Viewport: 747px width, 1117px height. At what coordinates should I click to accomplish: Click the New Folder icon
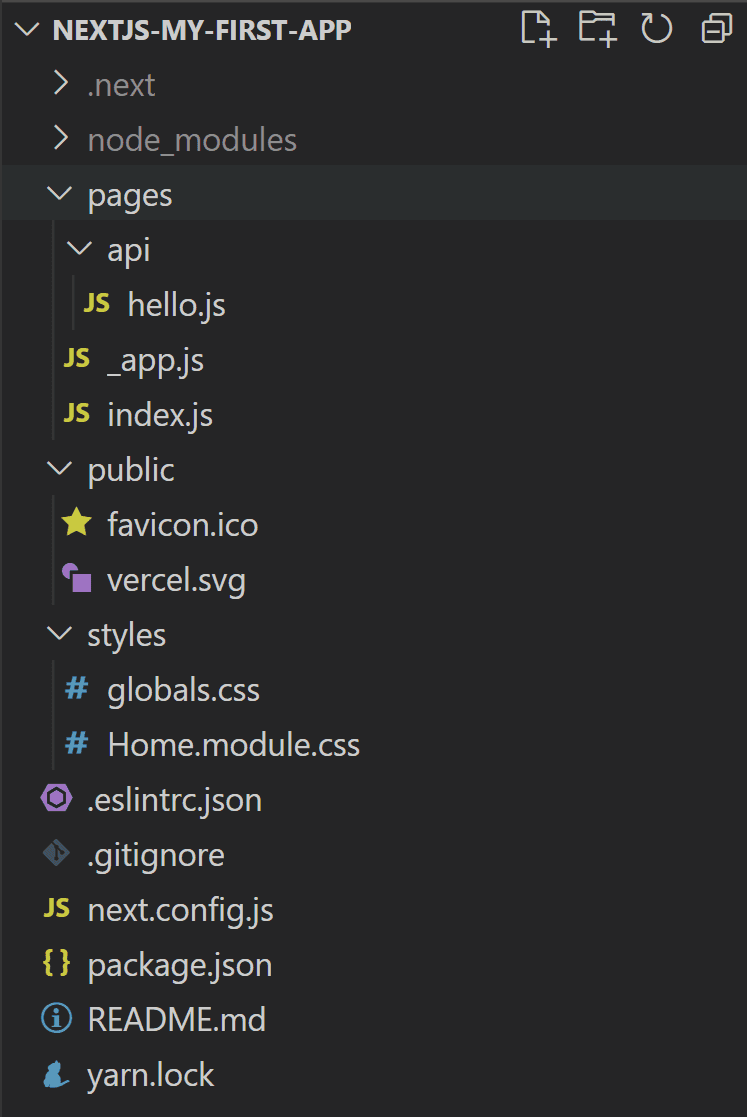[x=597, y=29]
